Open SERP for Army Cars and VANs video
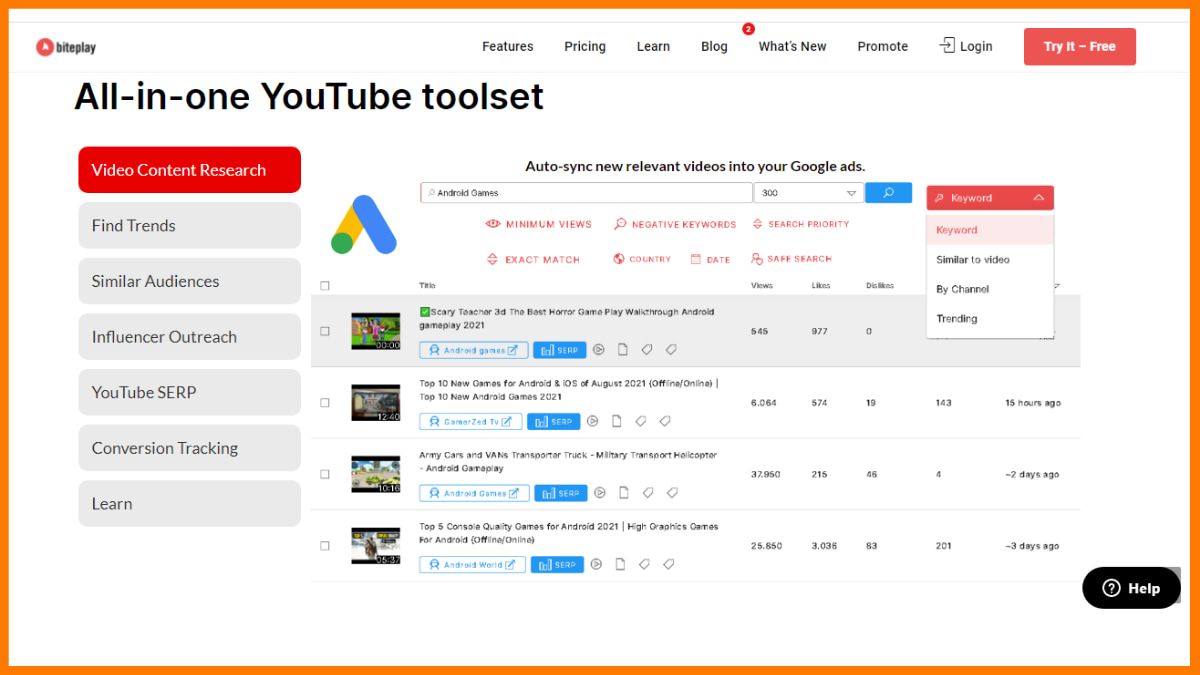This screenshot has height=675, width=1200. (x=561, y=493)
